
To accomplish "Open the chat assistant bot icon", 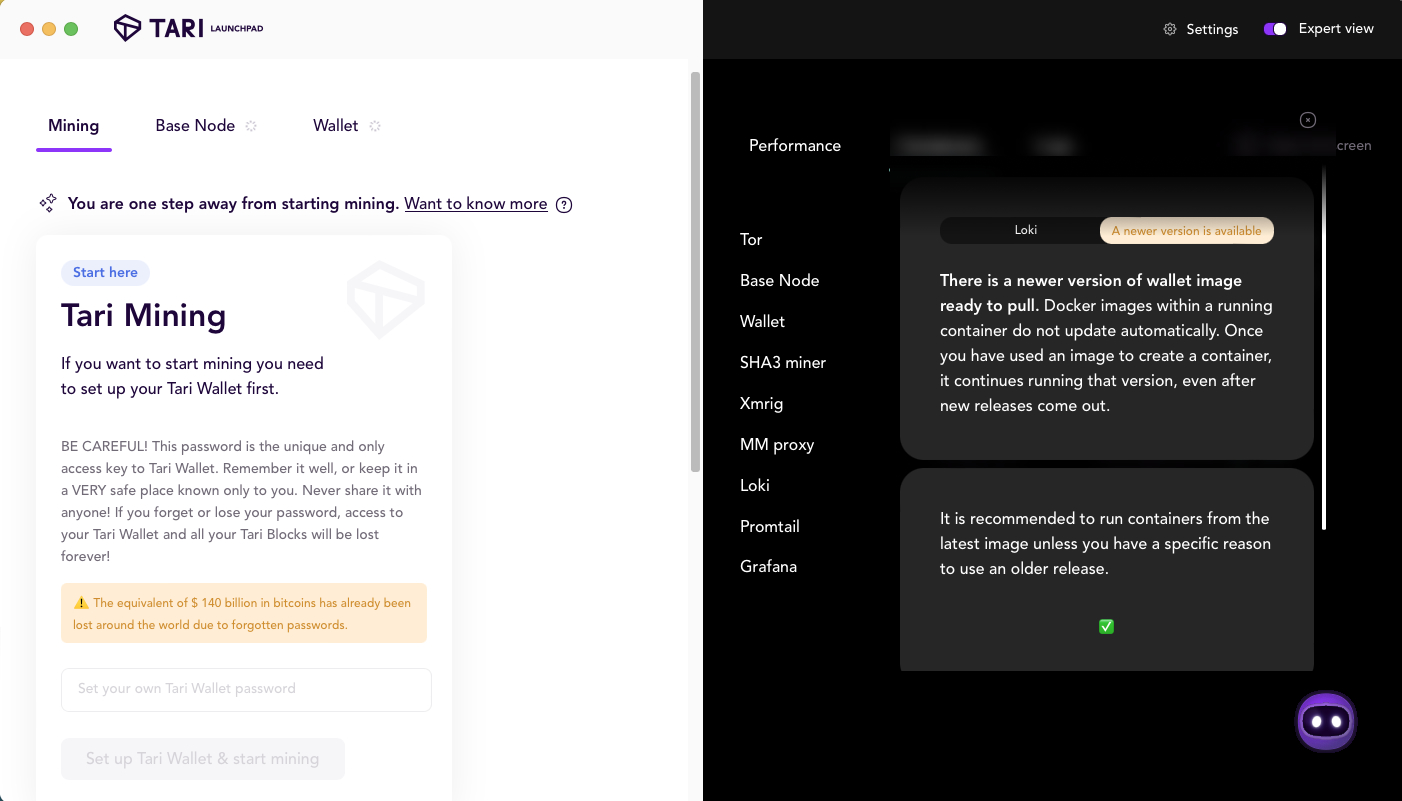I will [1325, 720].
